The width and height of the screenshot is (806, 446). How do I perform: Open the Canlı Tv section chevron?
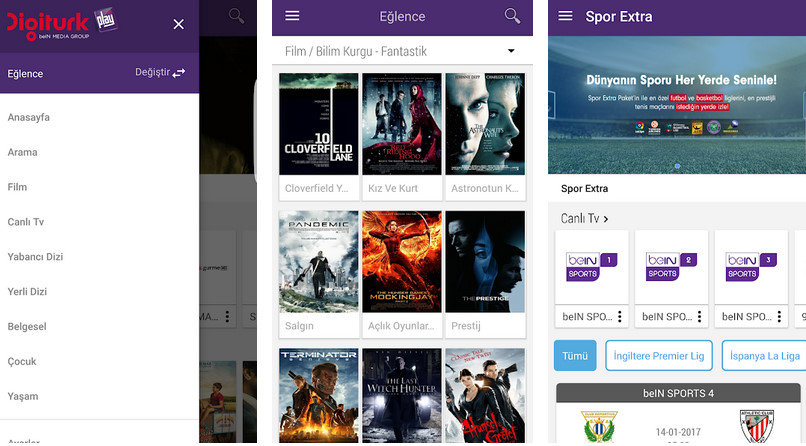[x=606, y=219]
